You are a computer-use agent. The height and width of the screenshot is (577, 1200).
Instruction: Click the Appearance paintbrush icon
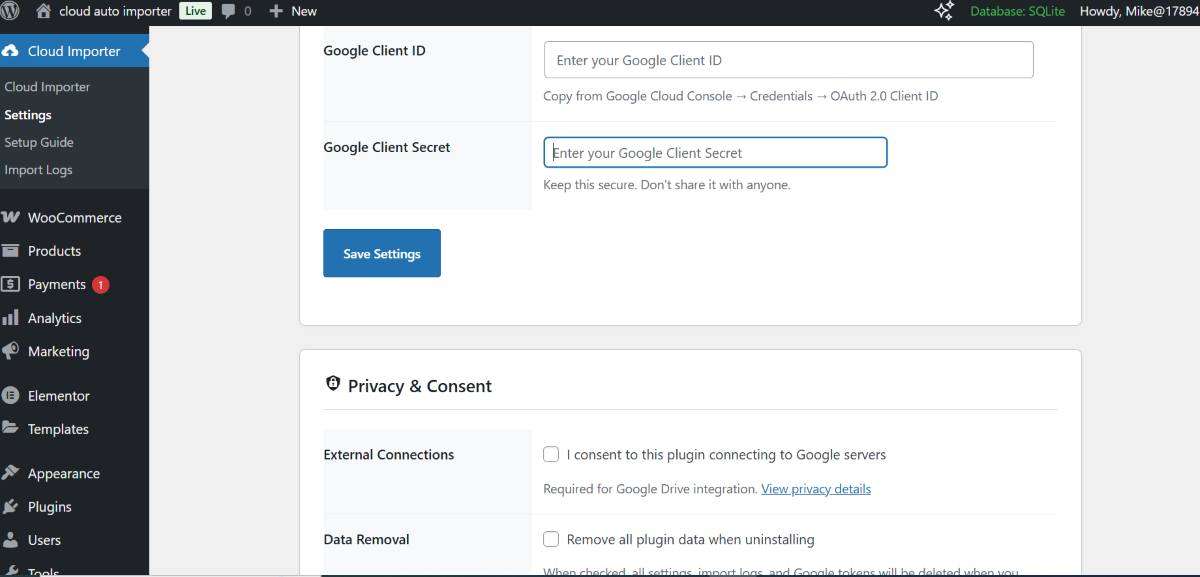[x=11, y=473]
